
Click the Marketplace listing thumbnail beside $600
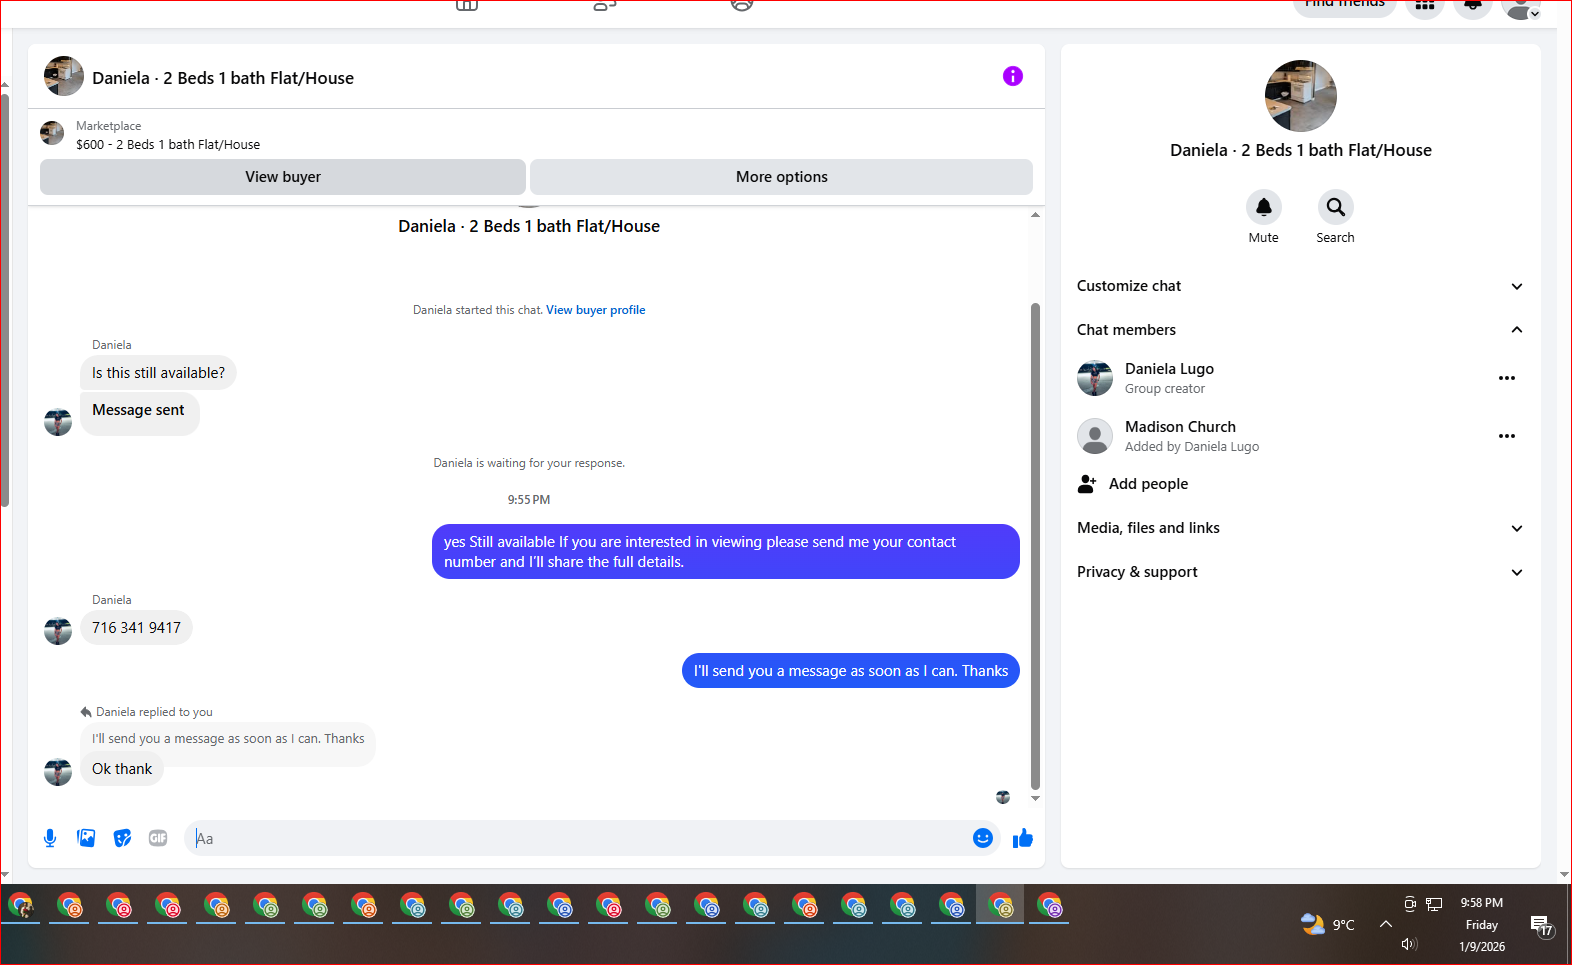coord(52,133)
